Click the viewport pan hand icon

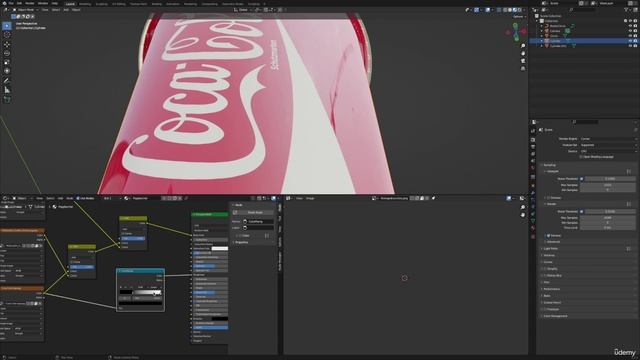[x=523, y=53]
